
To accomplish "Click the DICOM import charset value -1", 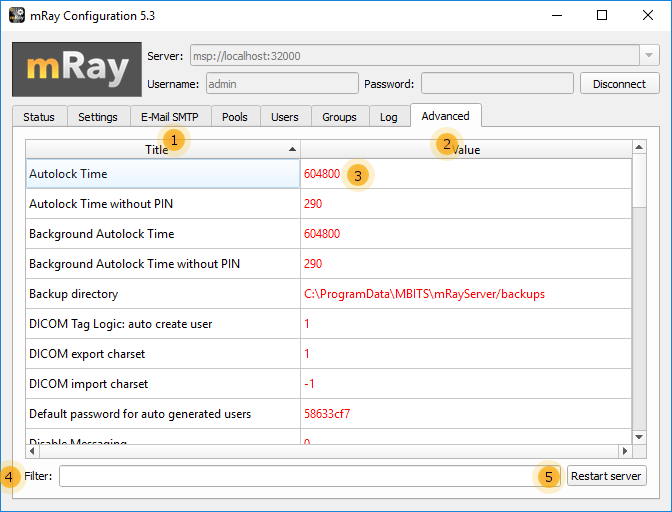I will click(309, 383).
